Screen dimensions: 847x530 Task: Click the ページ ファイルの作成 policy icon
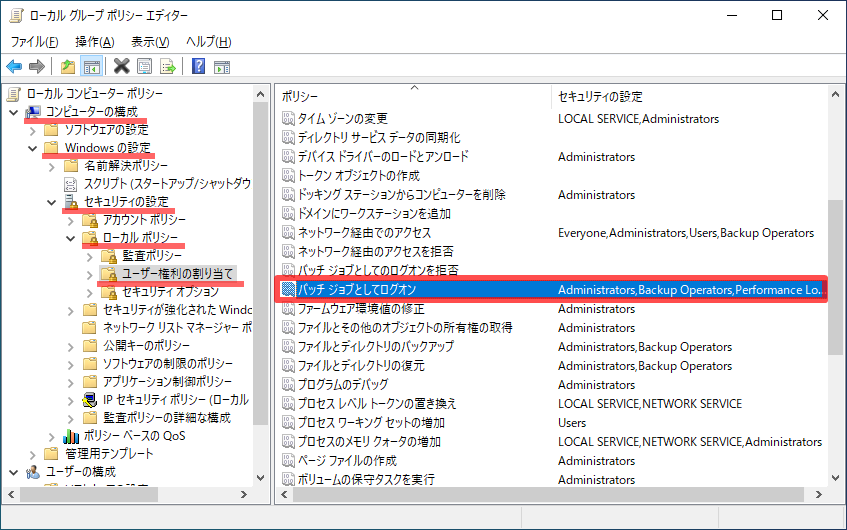288,460
